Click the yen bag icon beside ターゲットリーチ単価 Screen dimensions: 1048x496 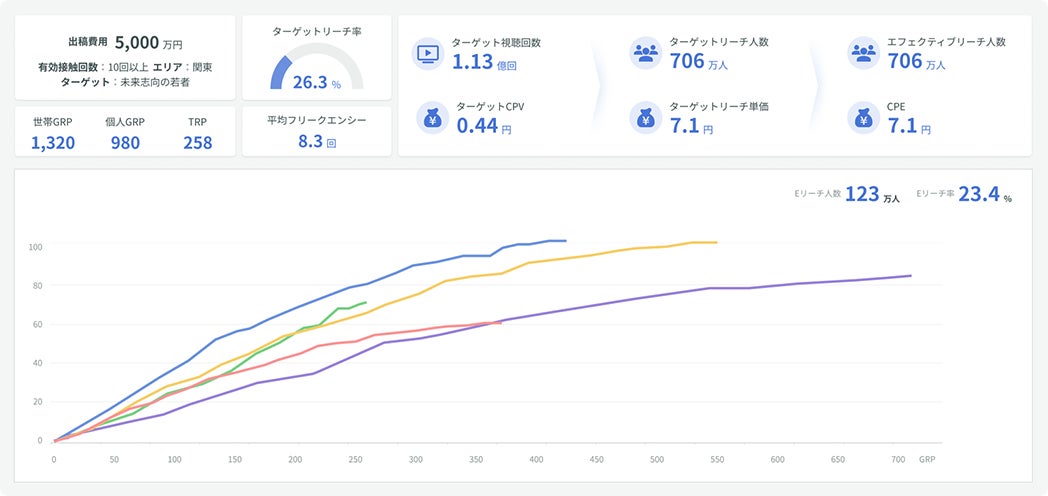coord(645,118)
